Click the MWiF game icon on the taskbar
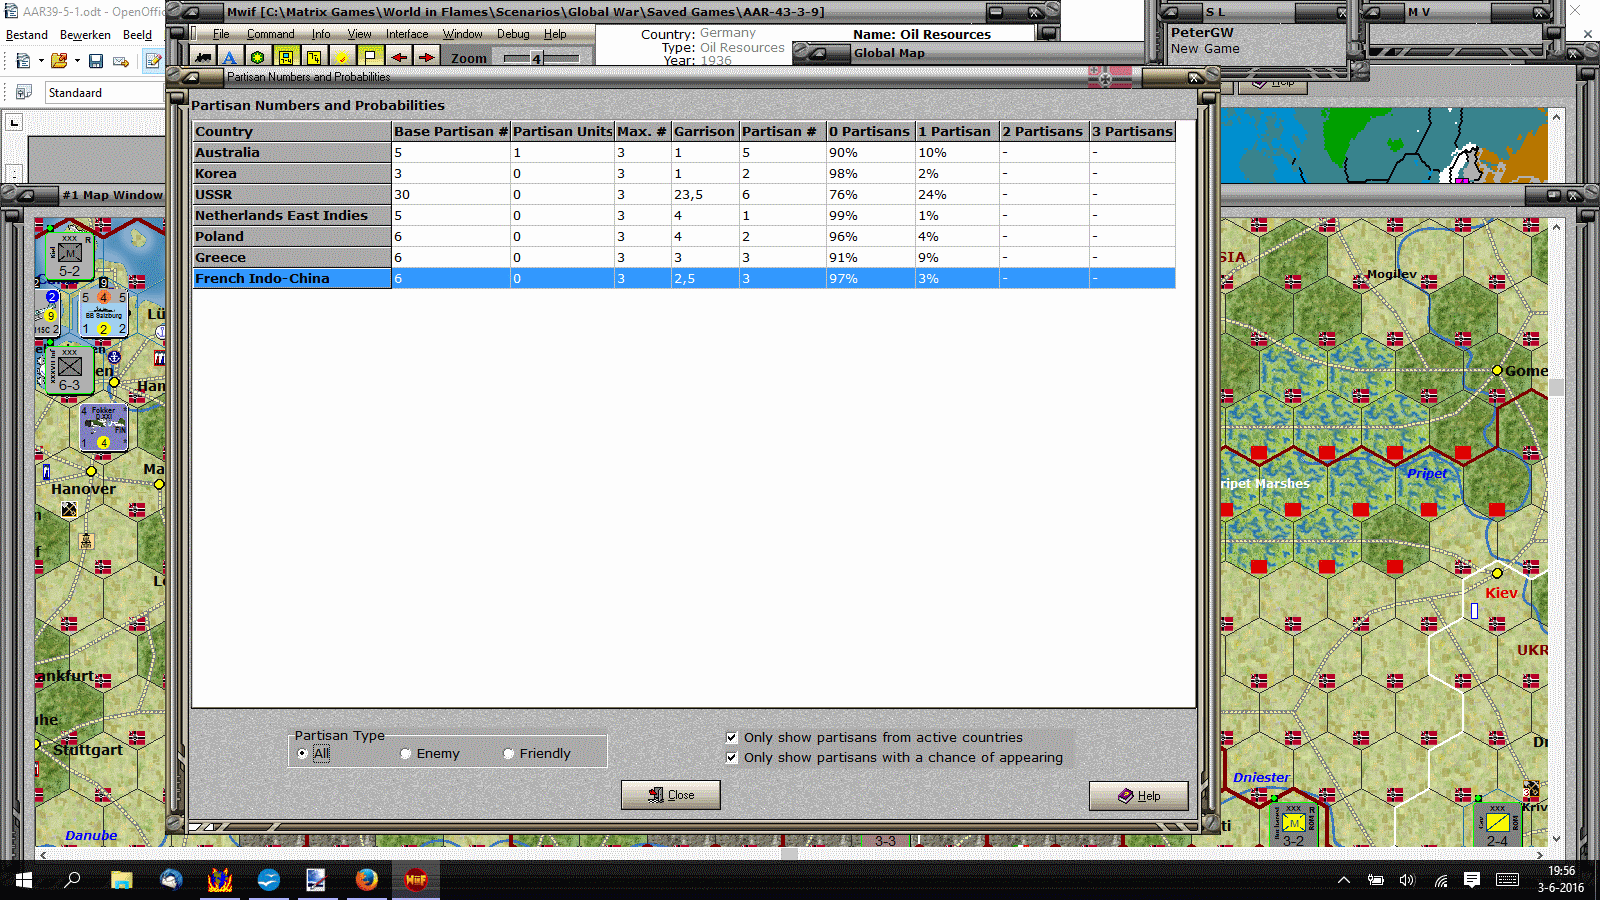Screen dimensions: 1600x900 (x=416, y=879)
